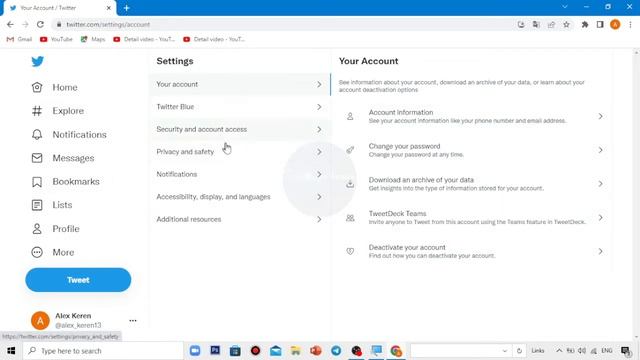Open browser extensions puzzle icon
The width and height of the screenshot is (640, 360).
click(x=585, y=24)
